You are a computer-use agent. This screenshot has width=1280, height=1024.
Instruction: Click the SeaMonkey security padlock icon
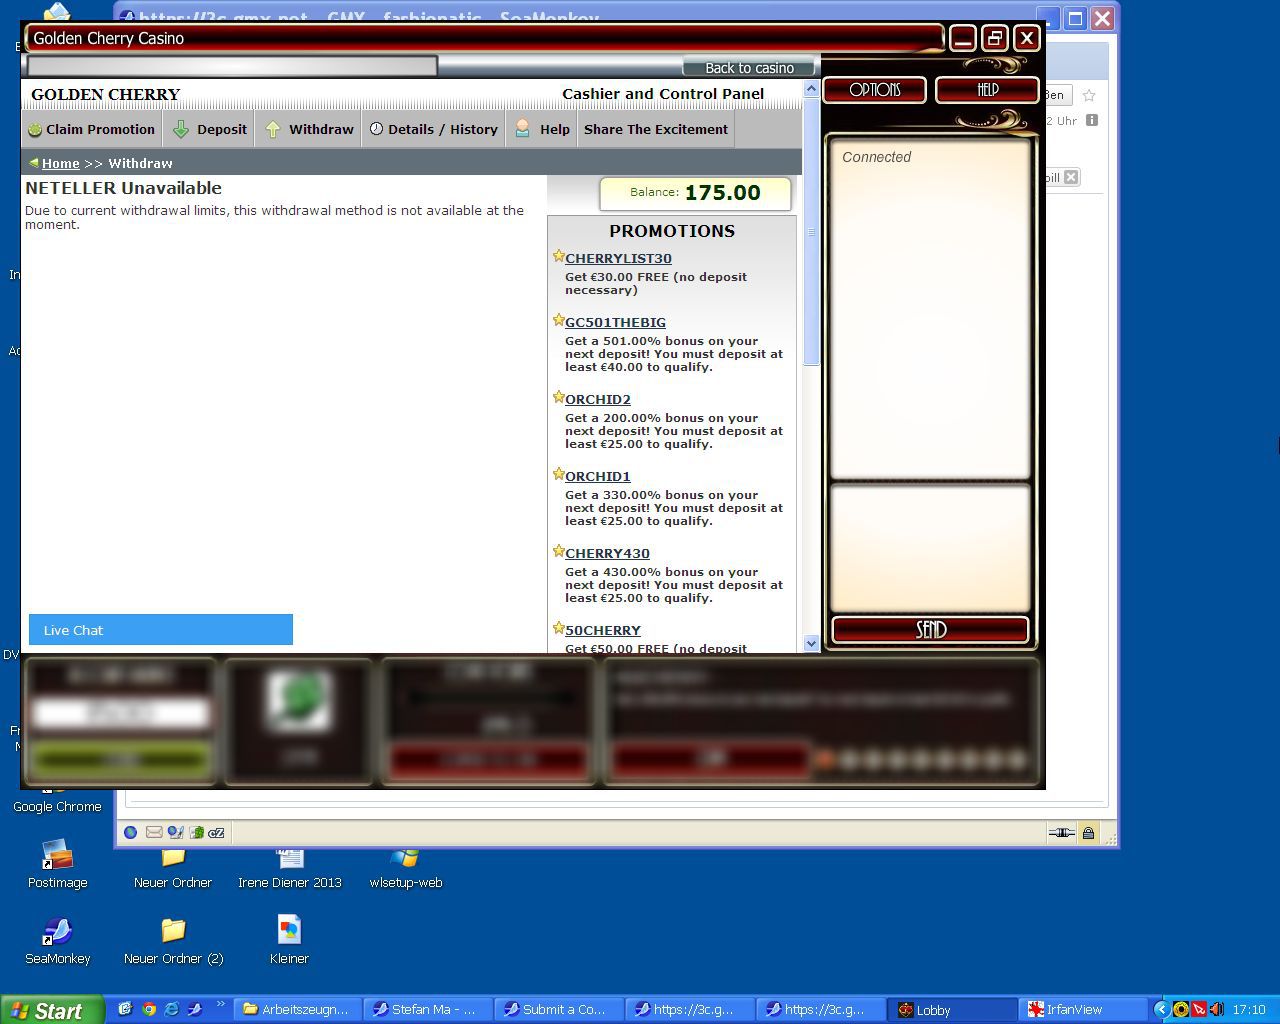[x=1088, y=833]
